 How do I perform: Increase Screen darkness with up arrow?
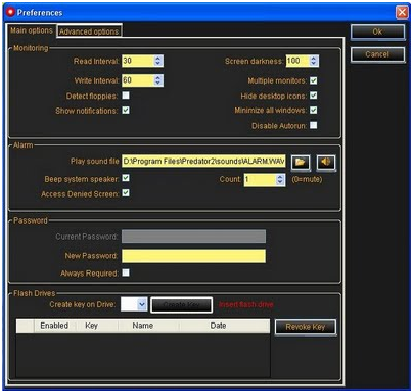pyautogui.click(x=313, y=58)
